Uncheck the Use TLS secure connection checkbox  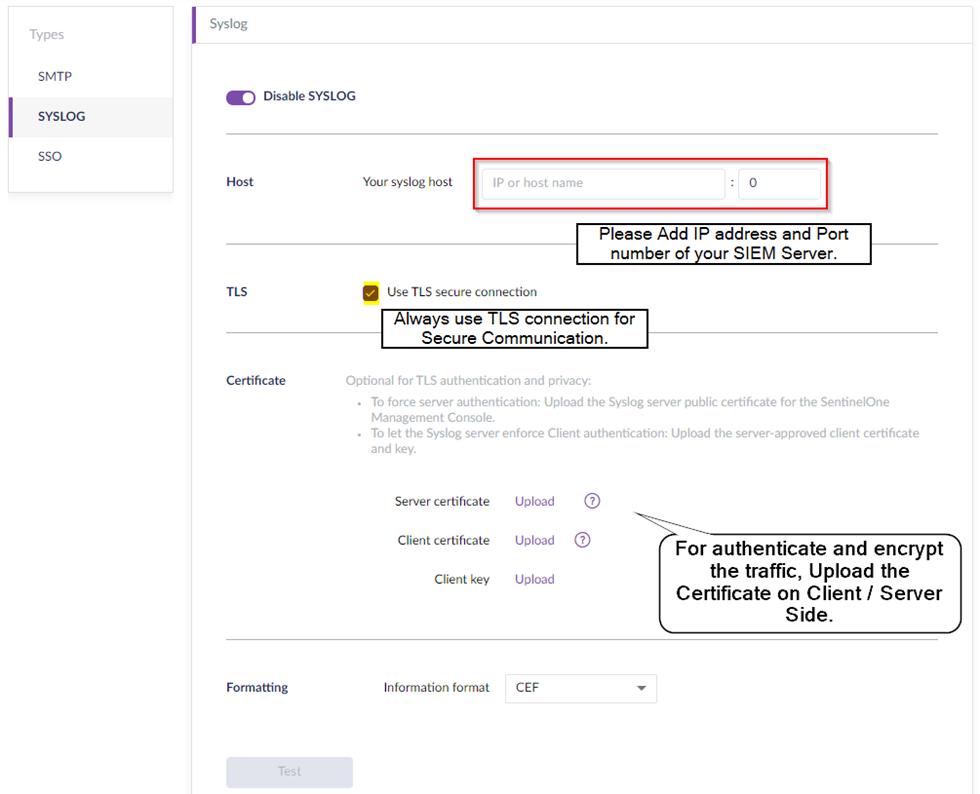[371, 292]
